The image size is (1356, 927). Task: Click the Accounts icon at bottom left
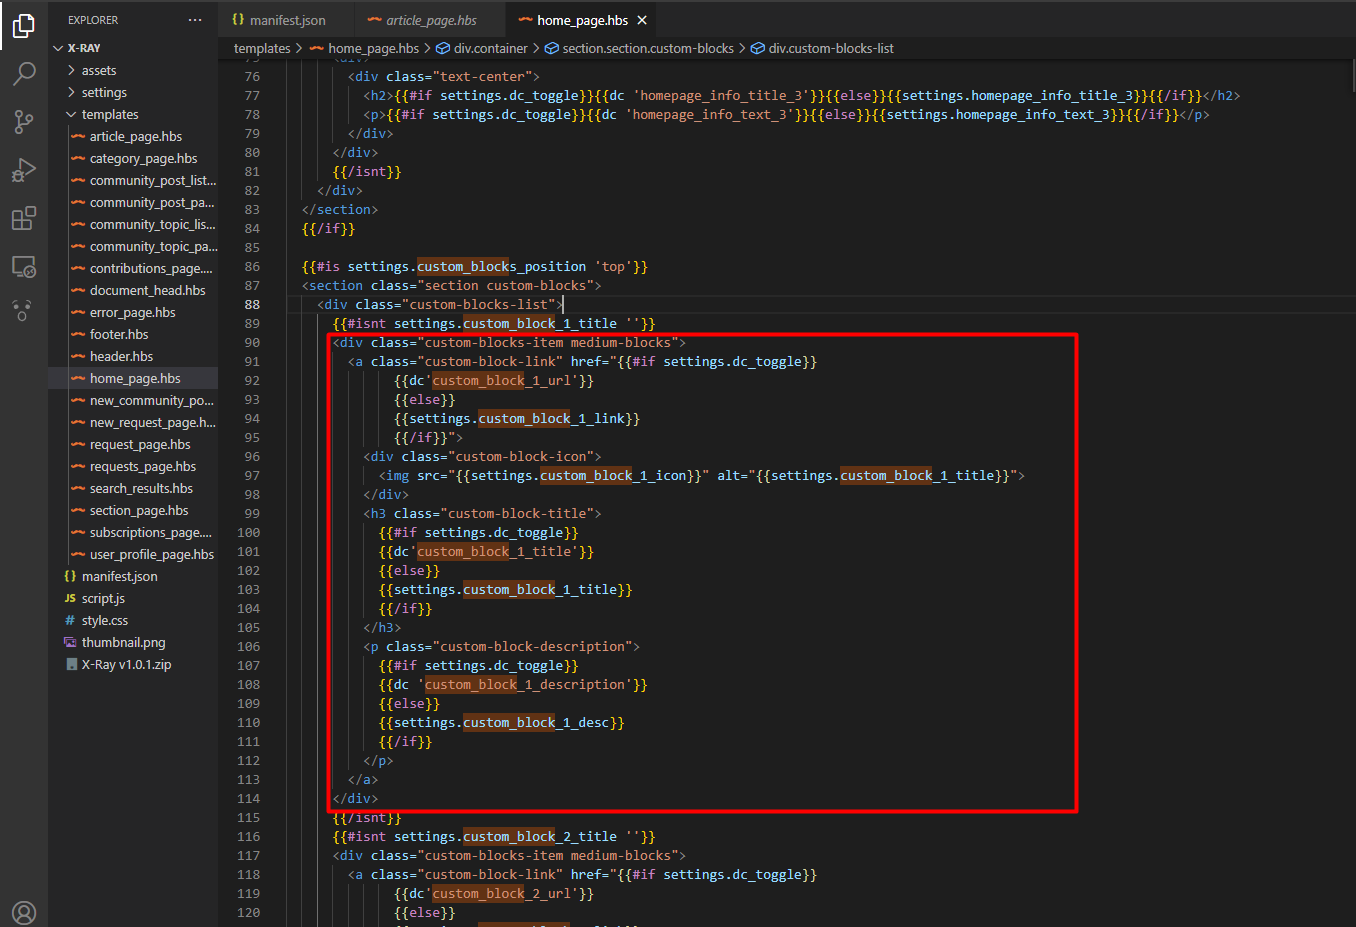point(23,912)
